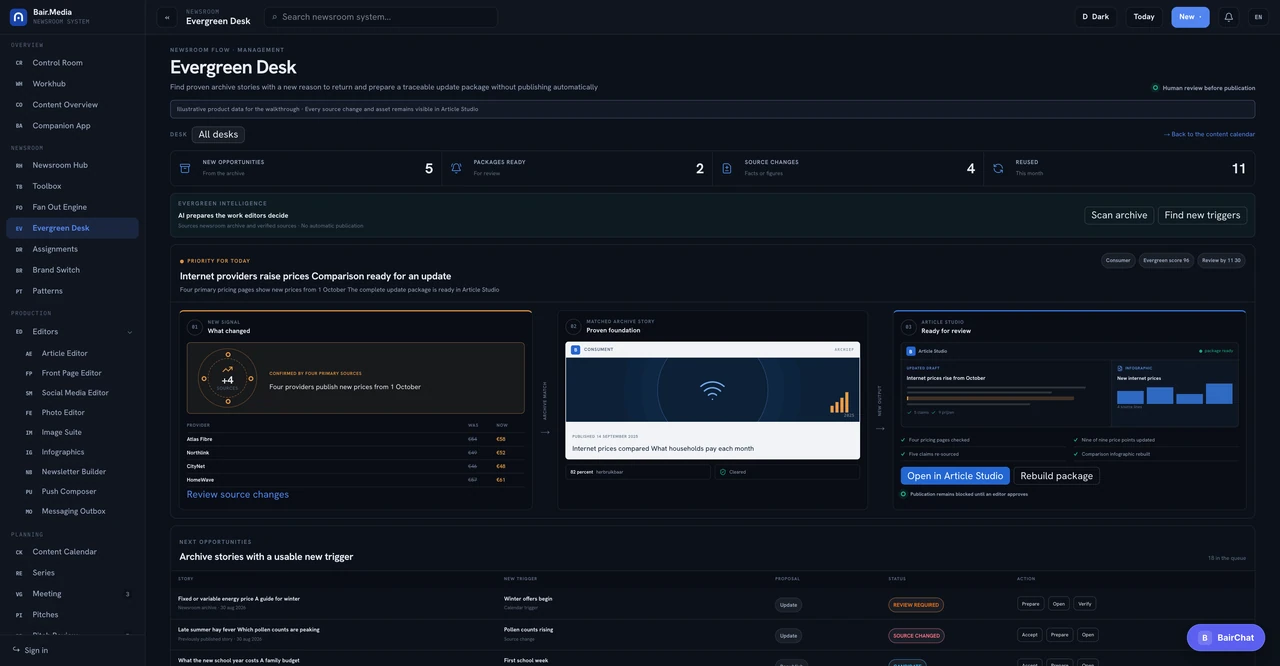The height and width of the screenshot is (666, 1280).
Task: Collapse the sidebar with the double-chevron button
Action: click(167, 17)
